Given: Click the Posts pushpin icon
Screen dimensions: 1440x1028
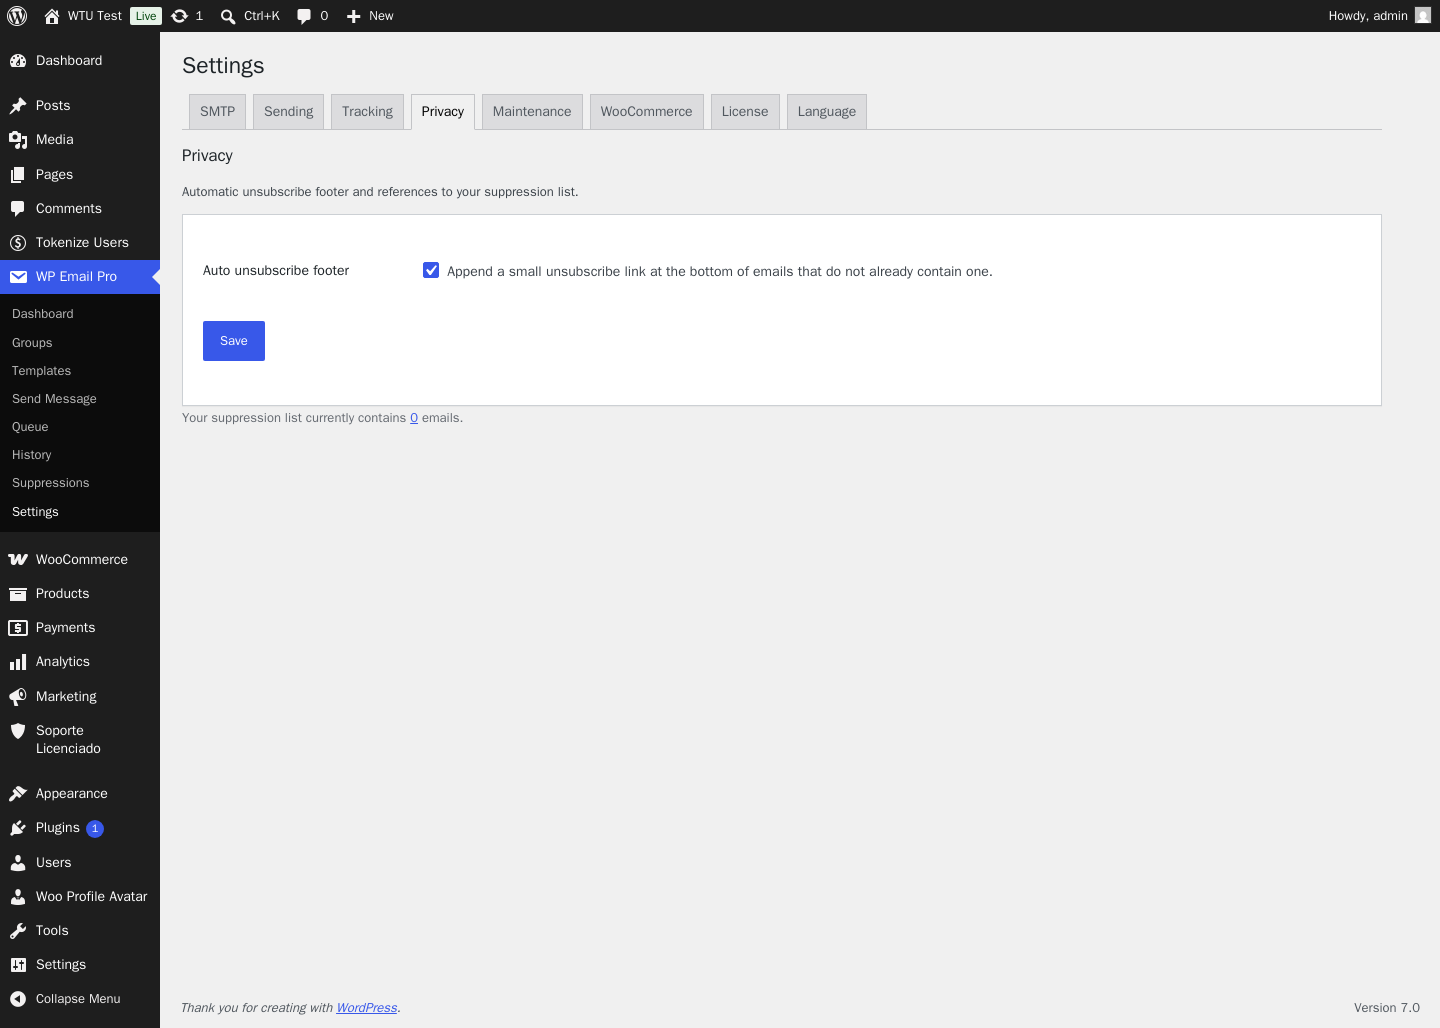Looking at the screenshot, I should click(18, 106).
